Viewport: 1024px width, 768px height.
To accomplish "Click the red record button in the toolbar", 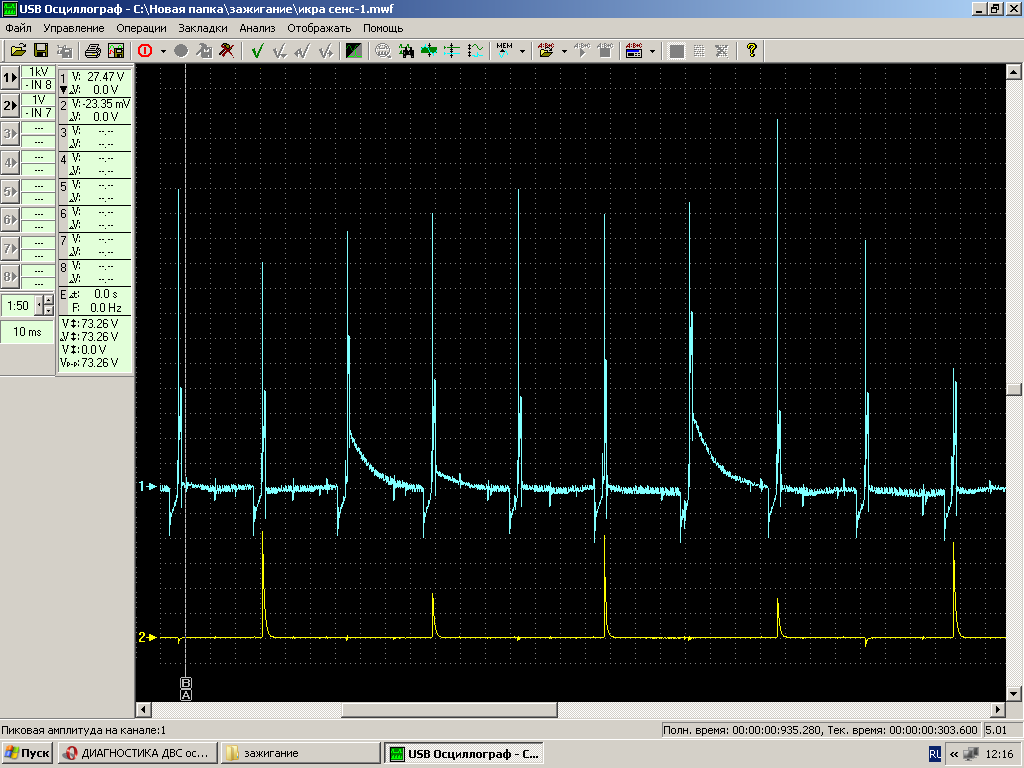I will 144,51.
